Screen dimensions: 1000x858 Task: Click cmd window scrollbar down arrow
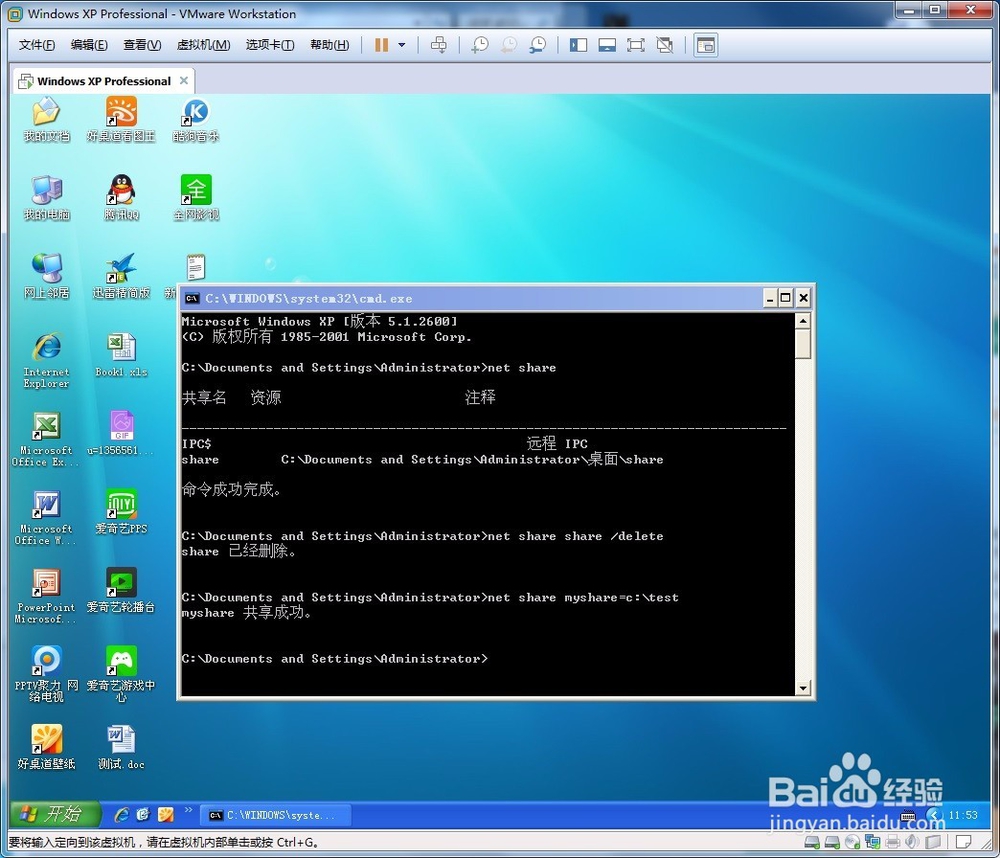[x=803, y=688]
